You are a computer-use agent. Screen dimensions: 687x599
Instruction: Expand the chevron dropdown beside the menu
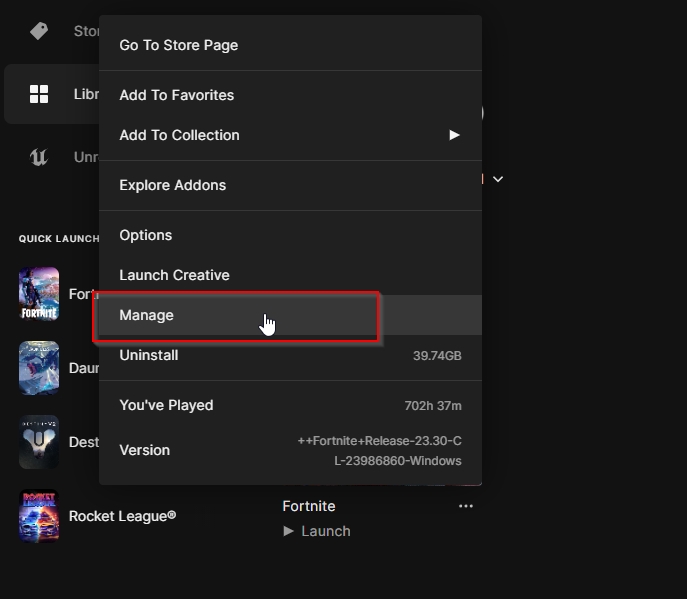tap(498, 179)
